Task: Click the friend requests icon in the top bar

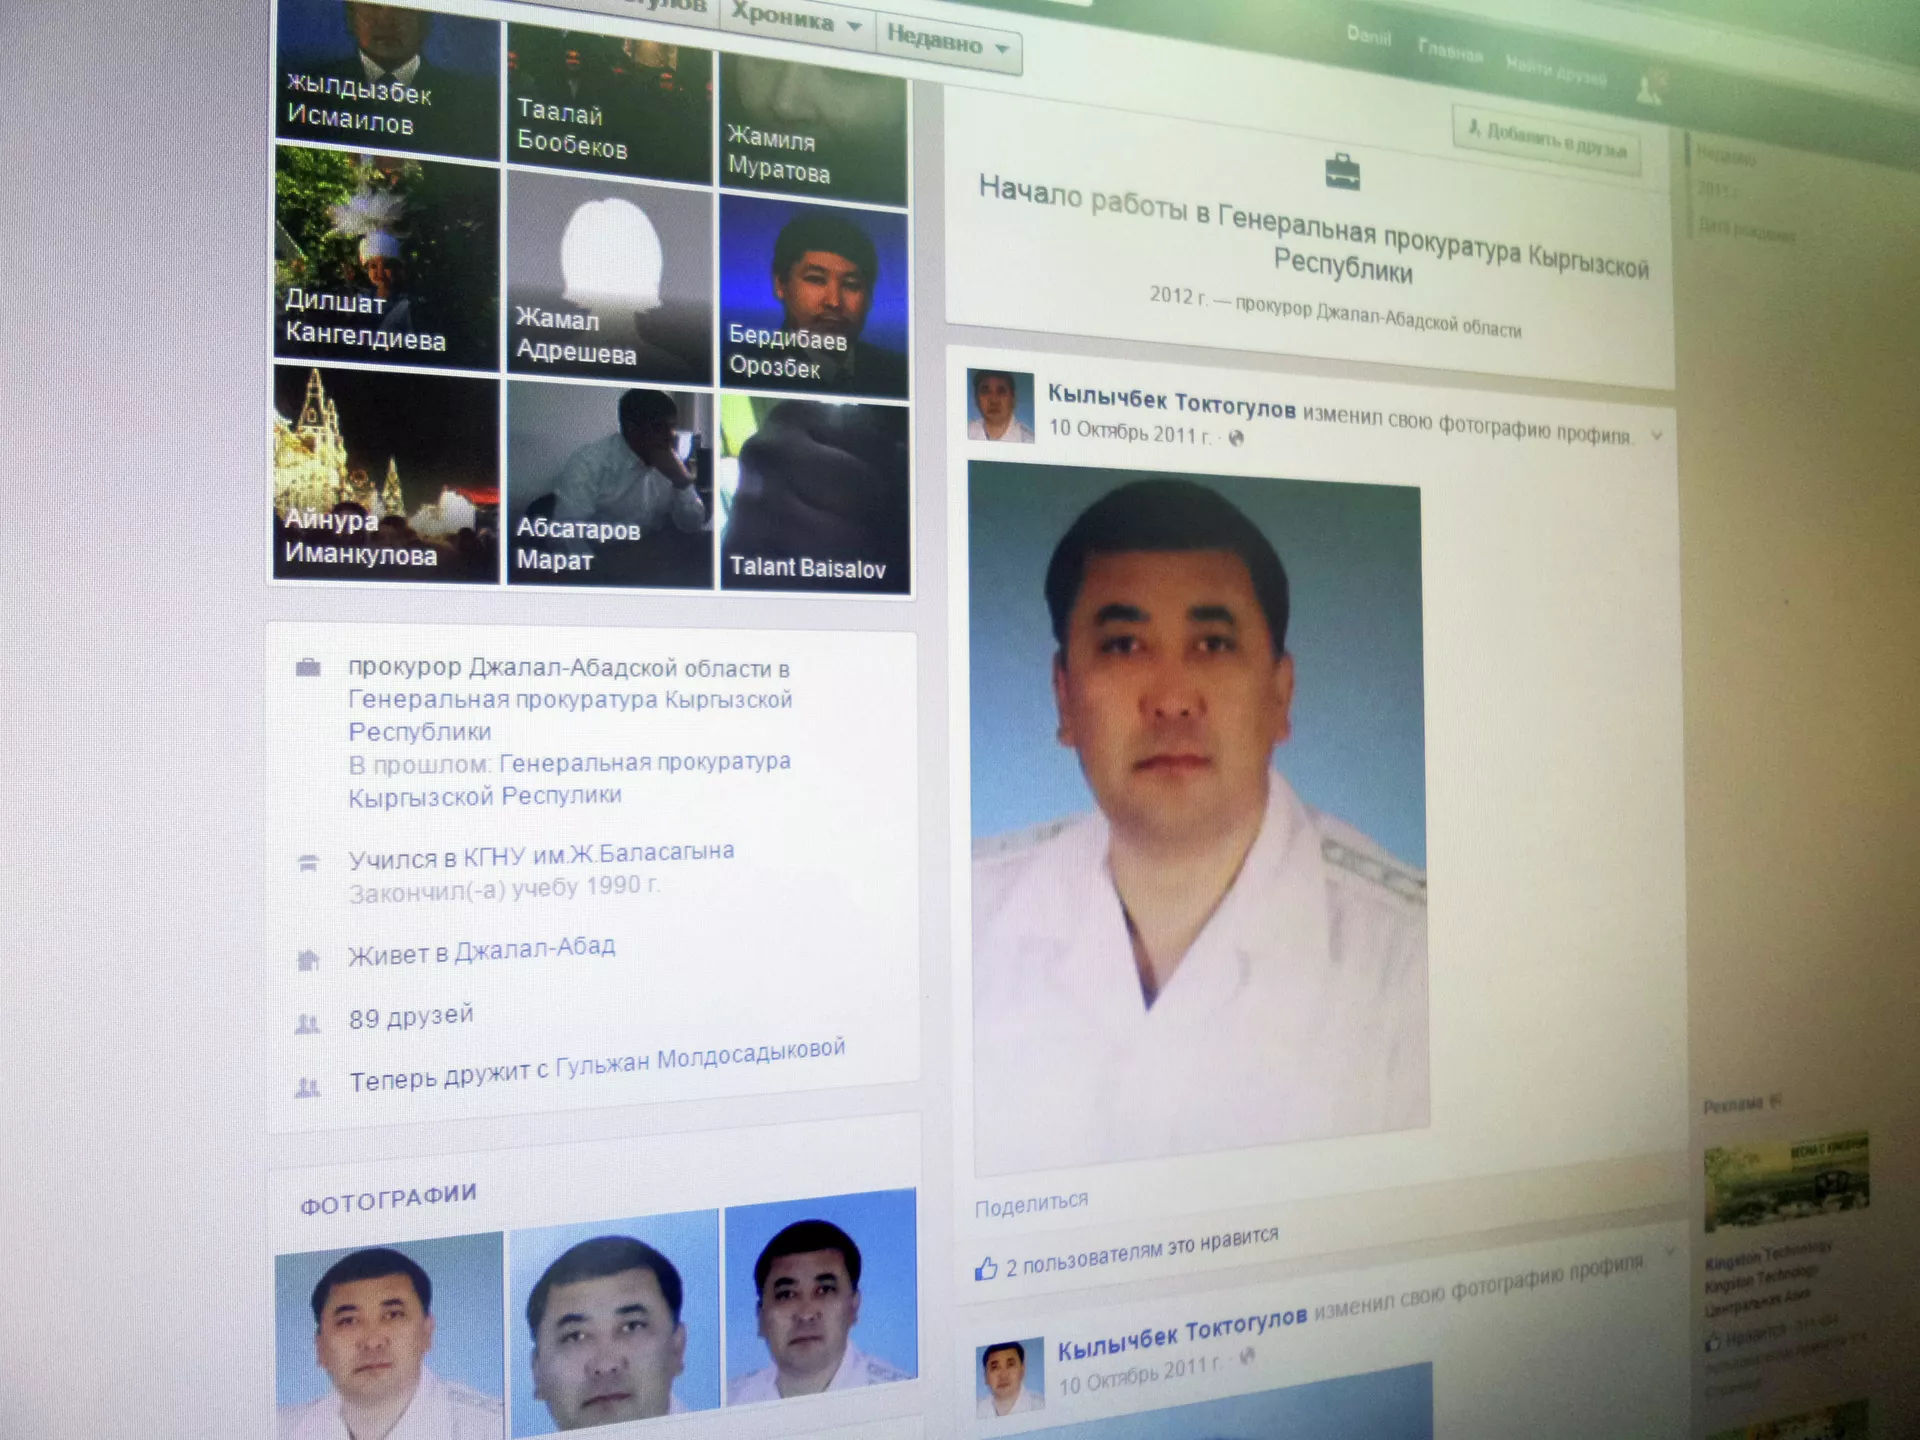Action: coord(1647,88)
